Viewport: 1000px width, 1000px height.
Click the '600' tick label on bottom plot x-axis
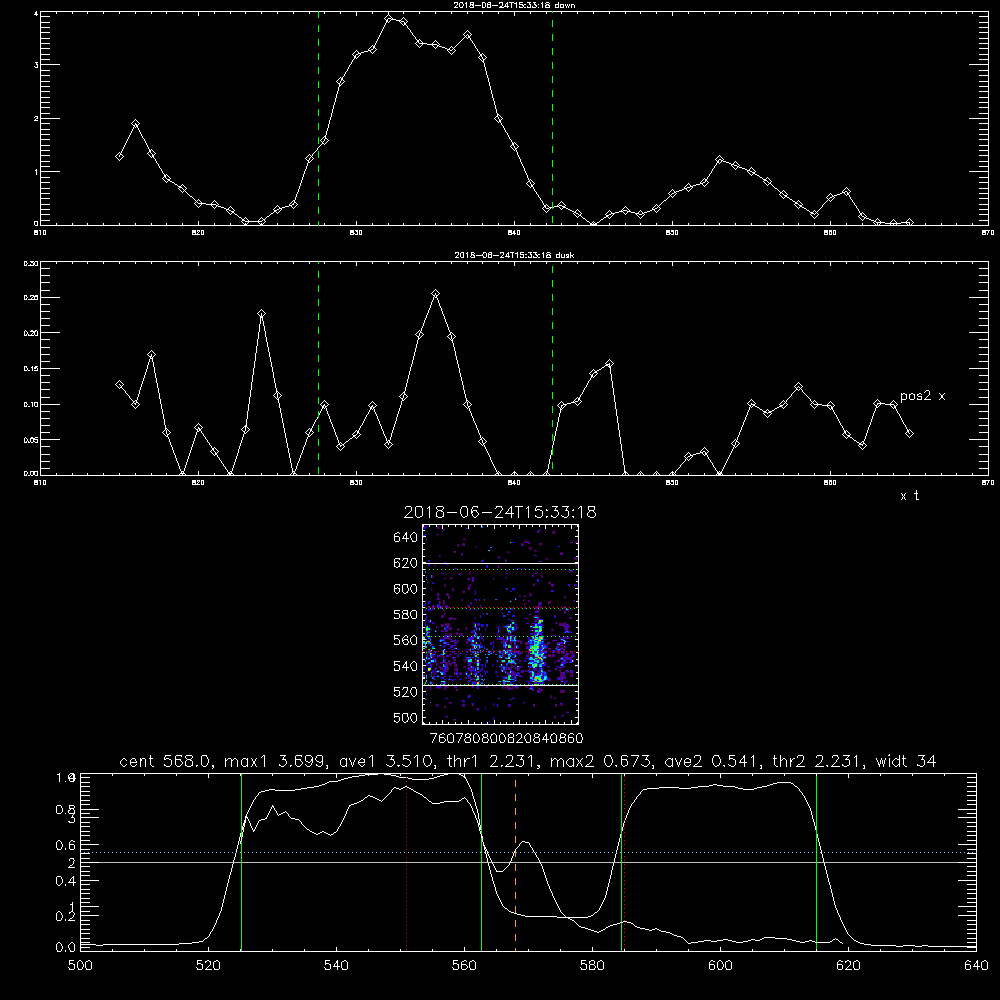[x=721, y=966]
